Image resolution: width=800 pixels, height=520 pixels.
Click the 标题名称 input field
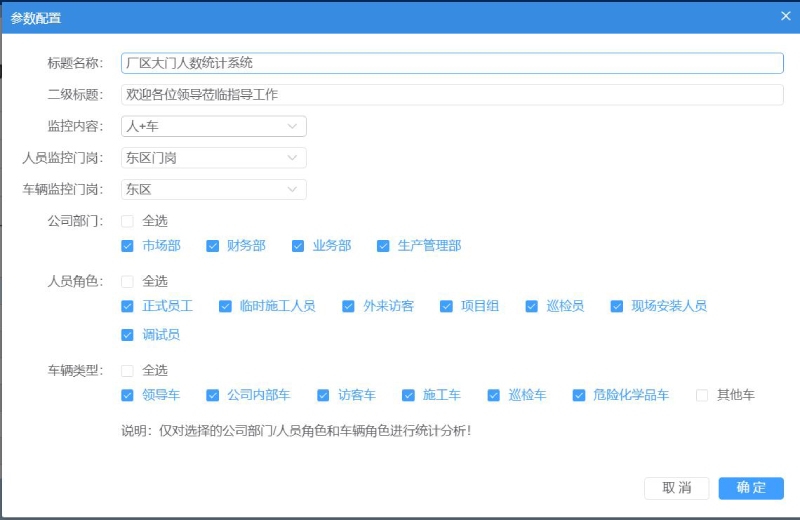point(450,63)
